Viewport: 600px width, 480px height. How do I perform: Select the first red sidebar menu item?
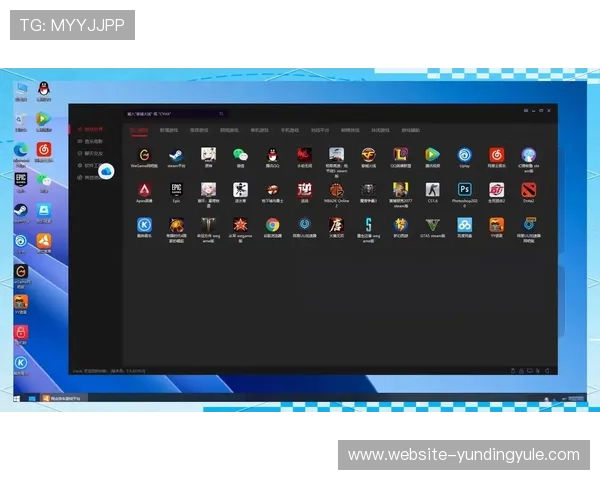pyautogui.click(x=92, y=130)
